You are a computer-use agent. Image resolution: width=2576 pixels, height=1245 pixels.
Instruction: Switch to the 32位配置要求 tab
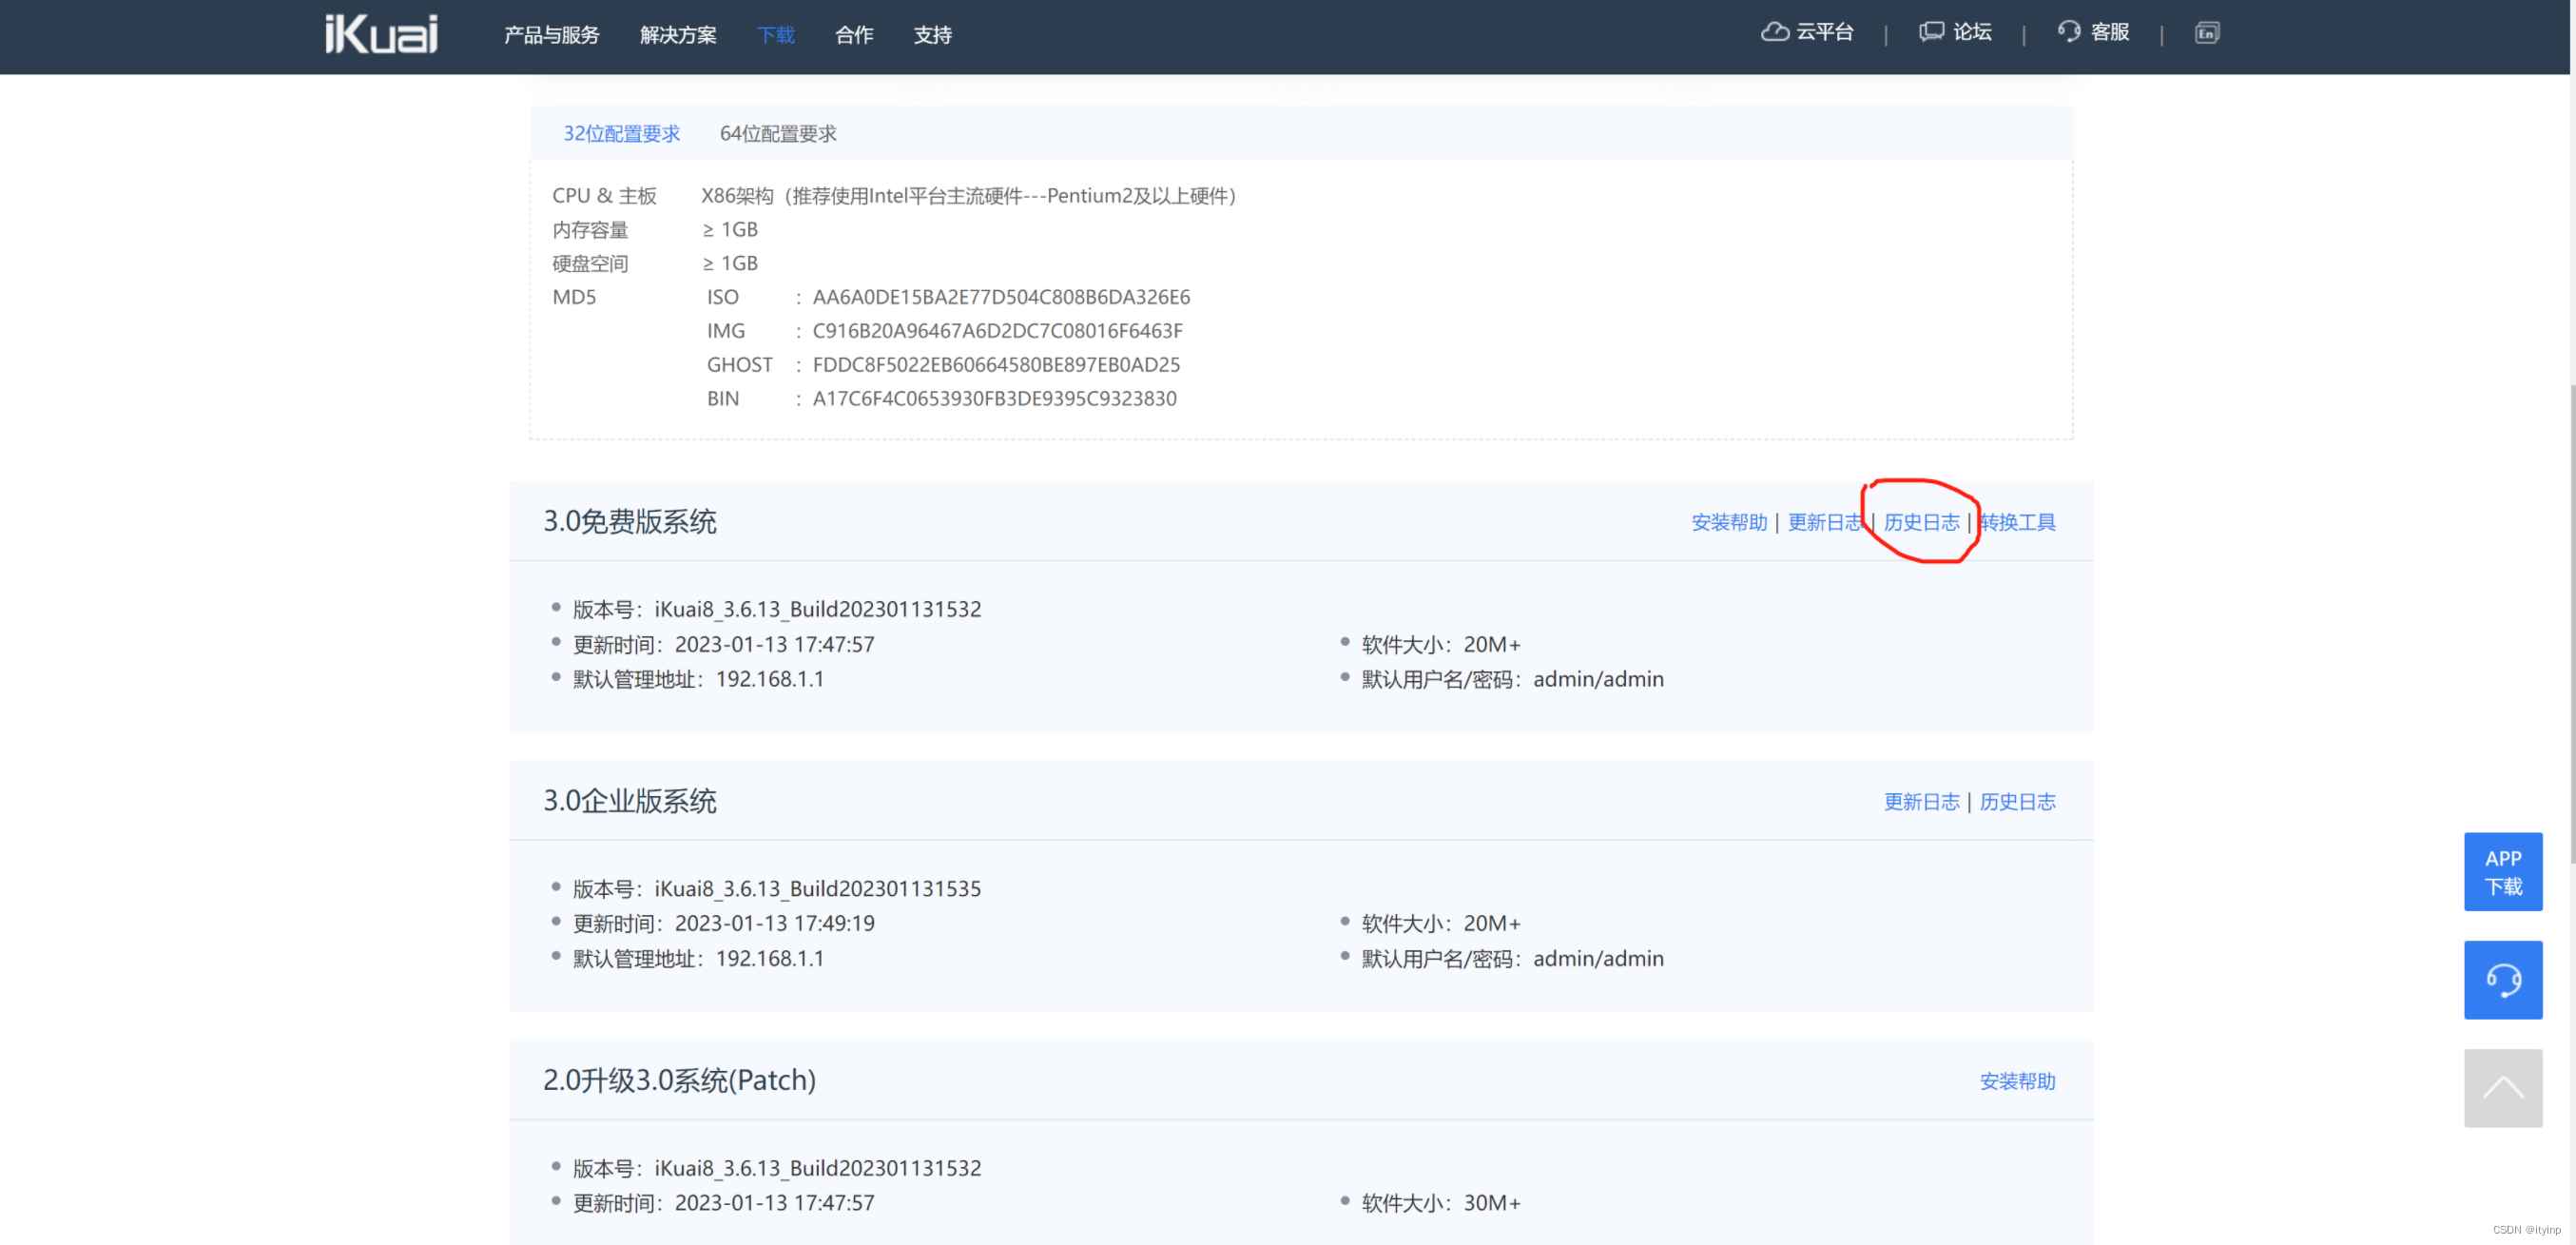click(x=621, y=133)
